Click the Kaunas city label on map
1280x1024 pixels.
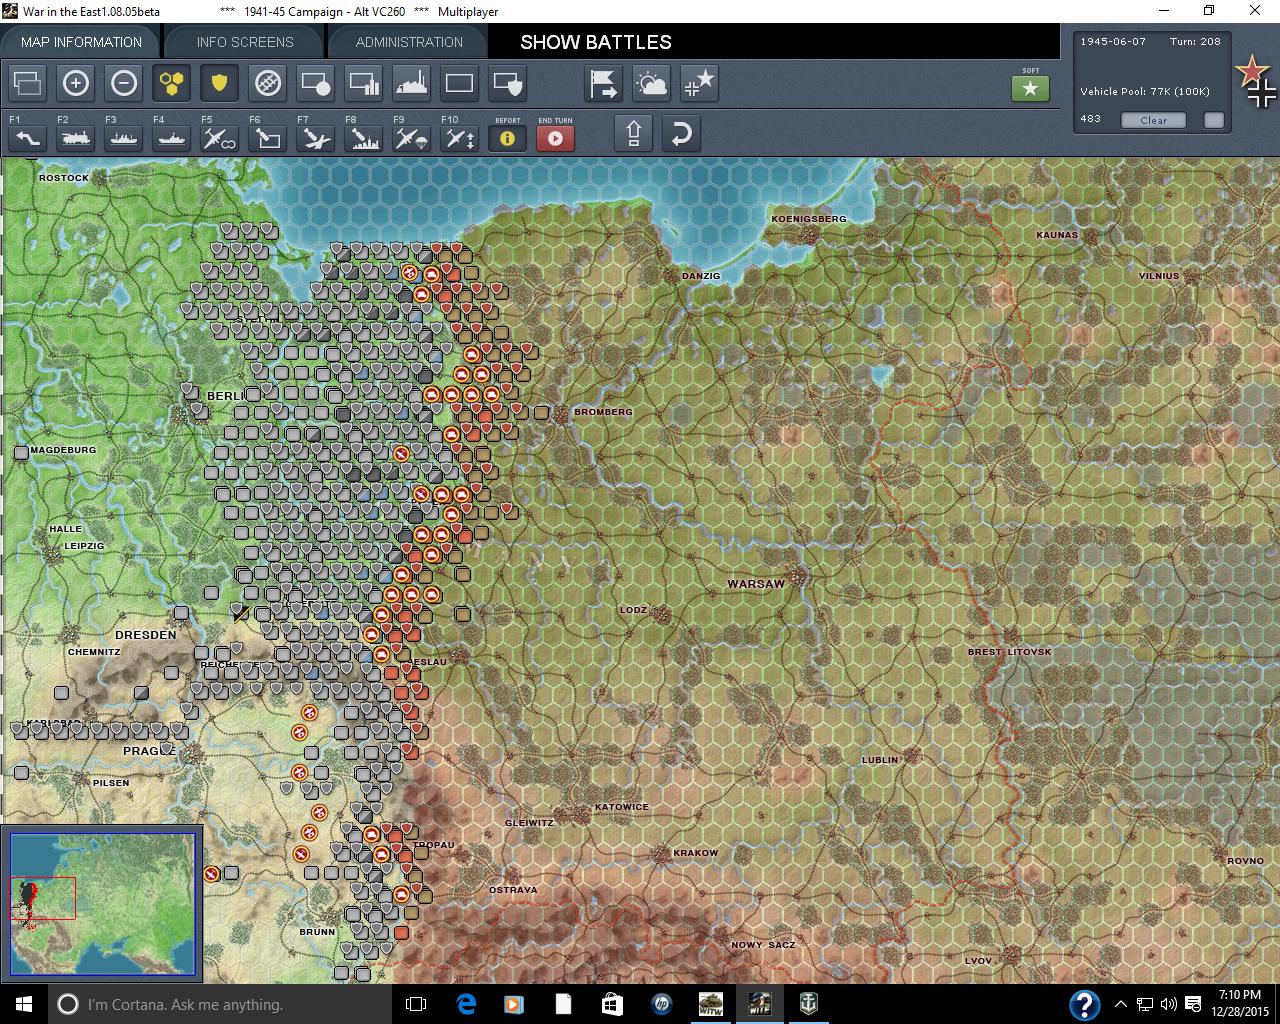[1057, 235]
